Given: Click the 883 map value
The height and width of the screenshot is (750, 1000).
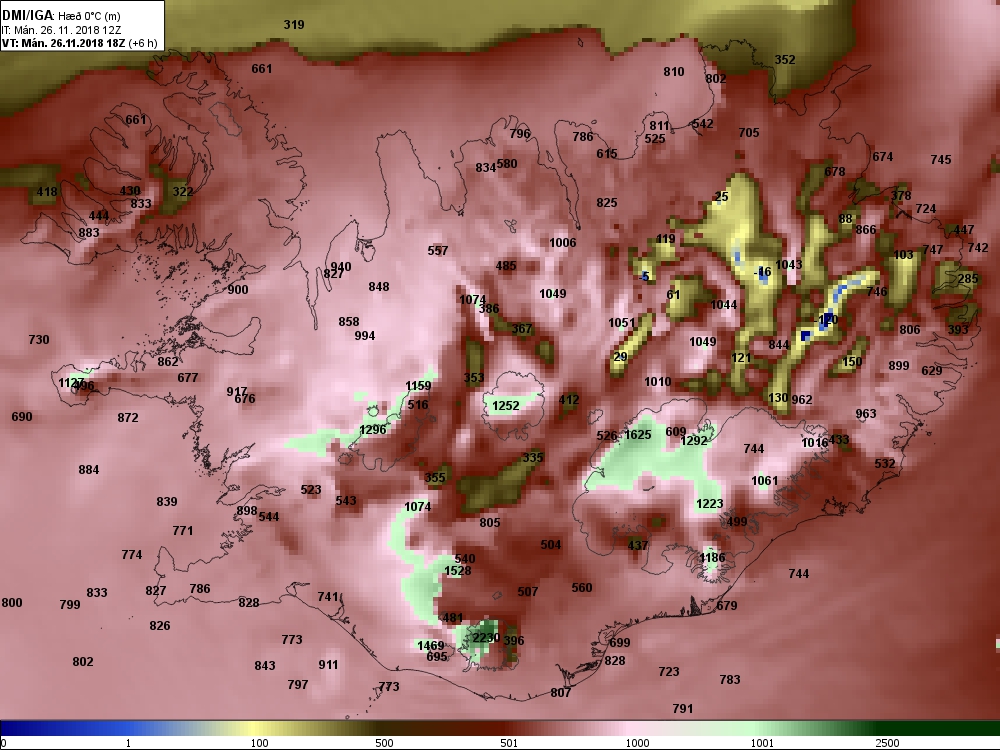Looking at the screenshot, I should [x=89, y=233].
